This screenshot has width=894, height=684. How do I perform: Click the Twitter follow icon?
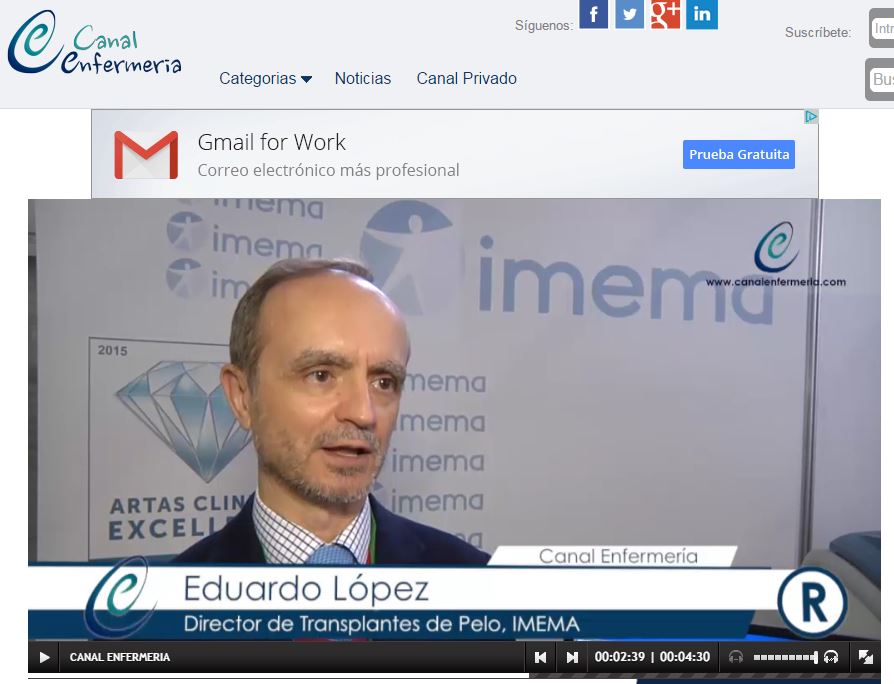pos(629,14)
